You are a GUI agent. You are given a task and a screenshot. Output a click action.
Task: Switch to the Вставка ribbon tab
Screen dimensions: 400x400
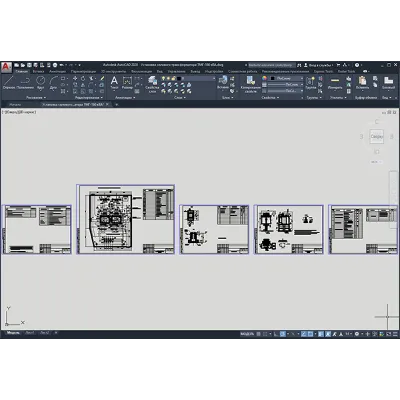(x=38, y=71)
